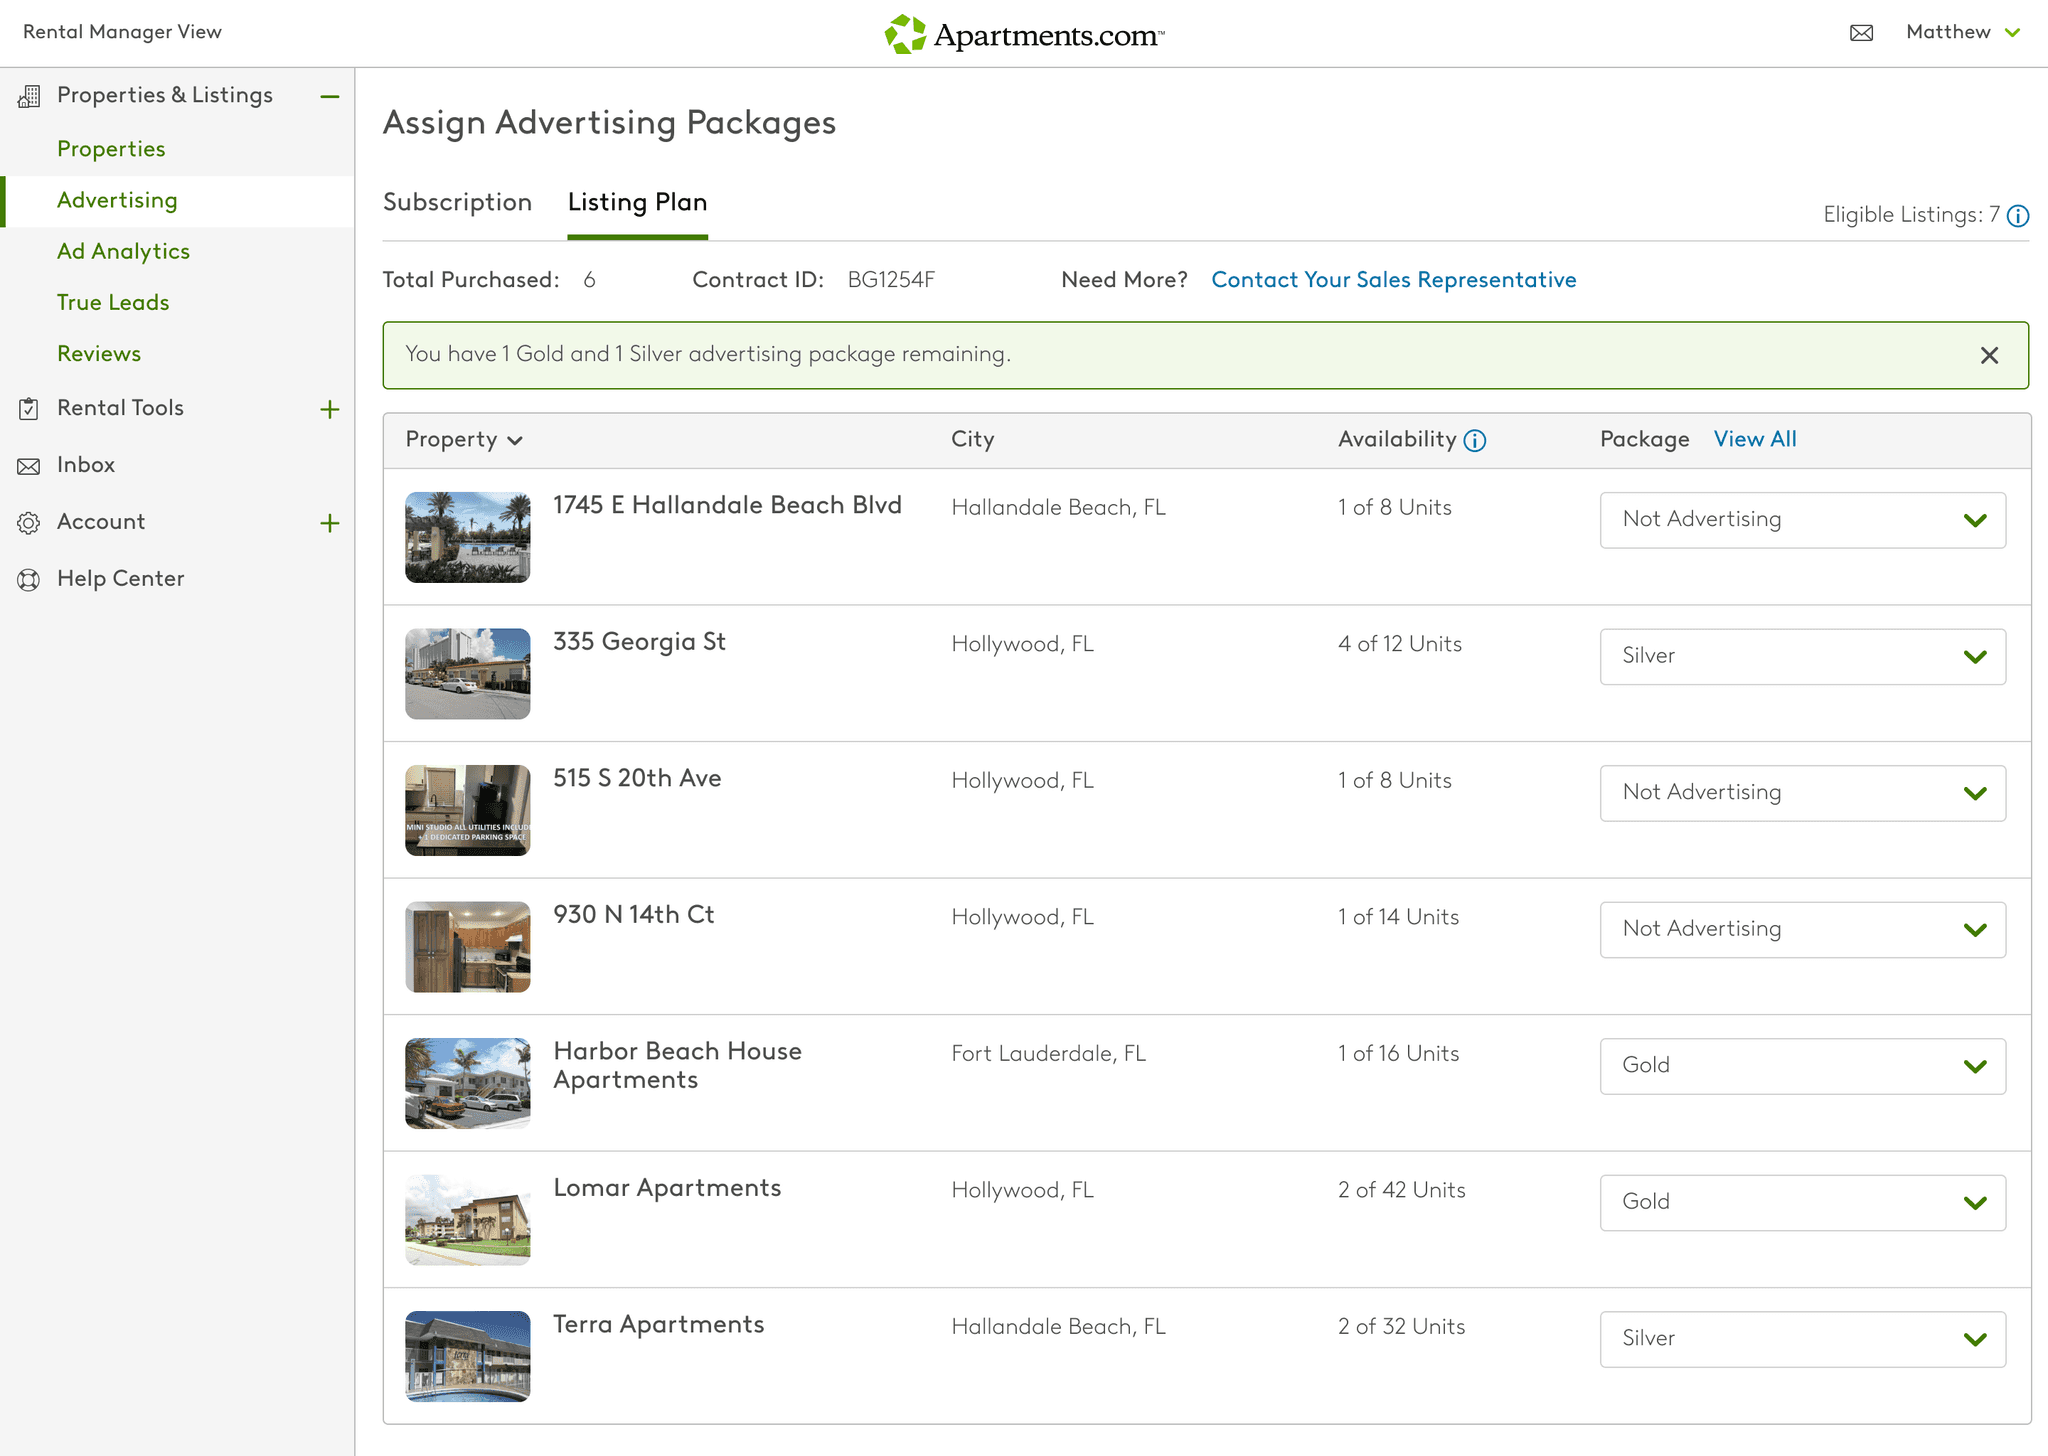Dismiss the remaining packages notification banner
This screenshot has width=2048, height=1456.
[x=1989, y=355]
